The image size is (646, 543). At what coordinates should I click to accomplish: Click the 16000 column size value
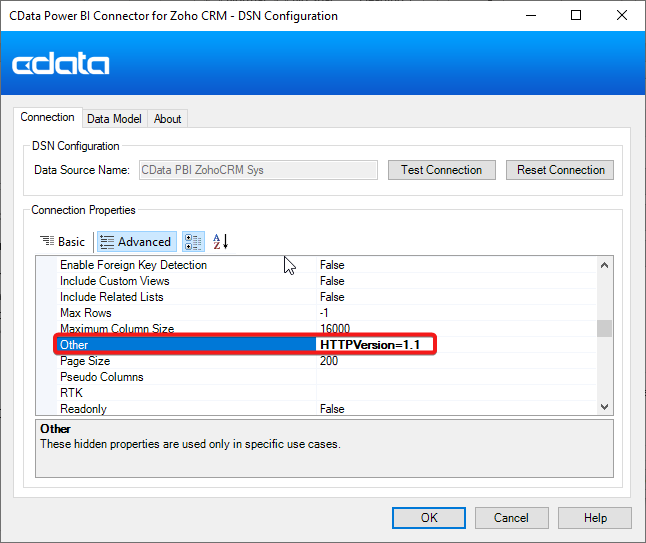335,329
